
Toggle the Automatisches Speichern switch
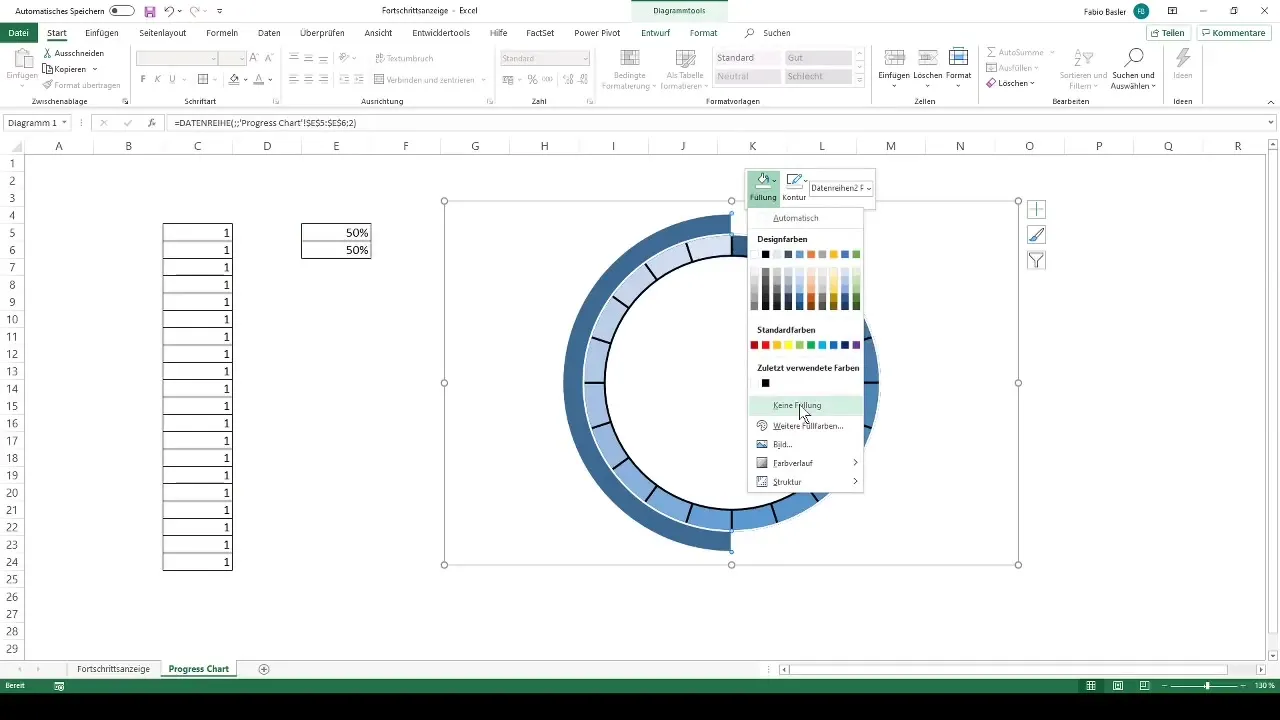(122, 10)
